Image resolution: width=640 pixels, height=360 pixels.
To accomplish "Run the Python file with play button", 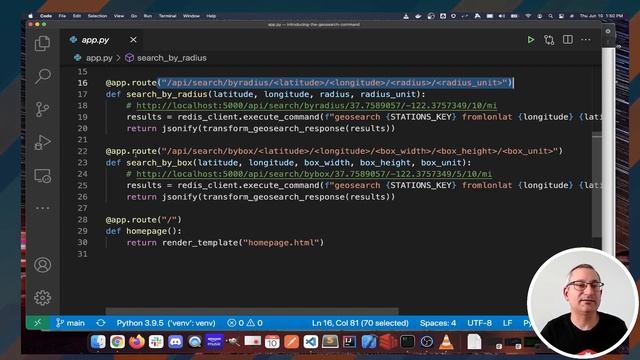I will [x=531, y=40].
